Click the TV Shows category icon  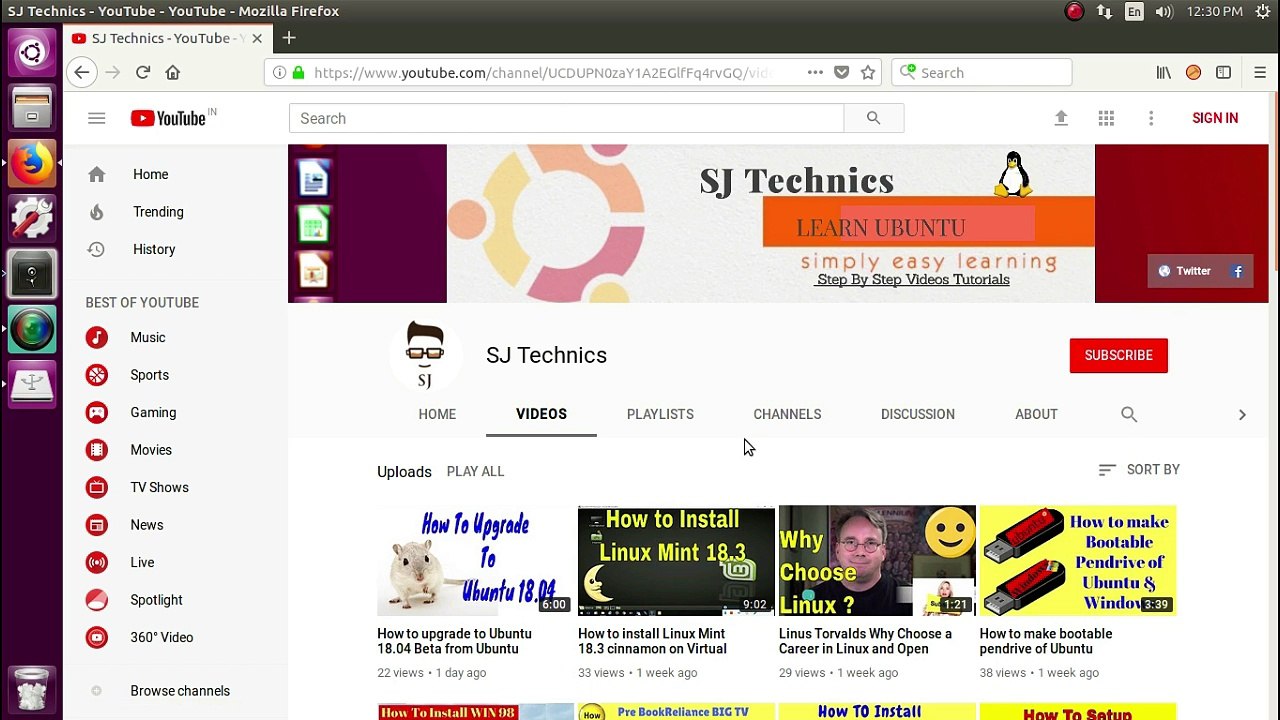[96, 487]
